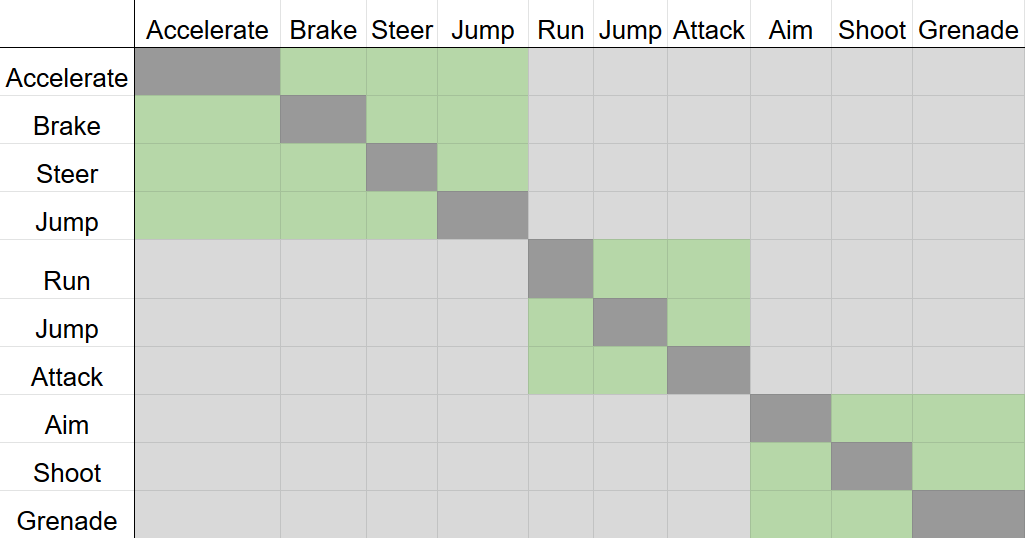Click the Aim column header

coord(790,30)
